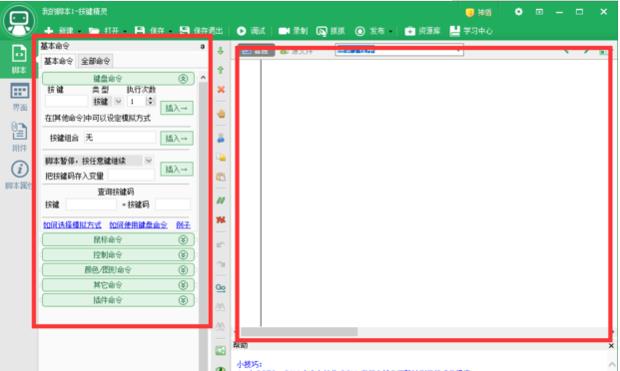Open the 打开 dropdown arrow

[125, 31]
